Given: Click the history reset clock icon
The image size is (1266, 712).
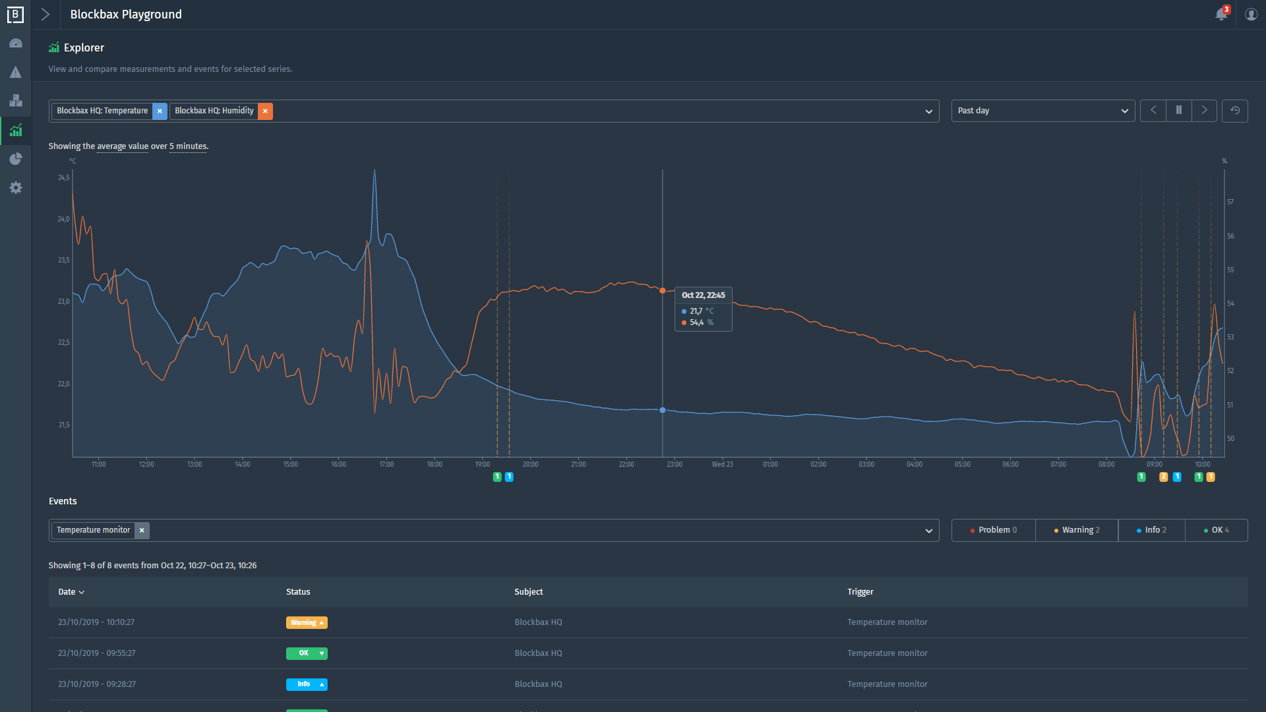Looking at the screenshot, I should (1235, 111).
